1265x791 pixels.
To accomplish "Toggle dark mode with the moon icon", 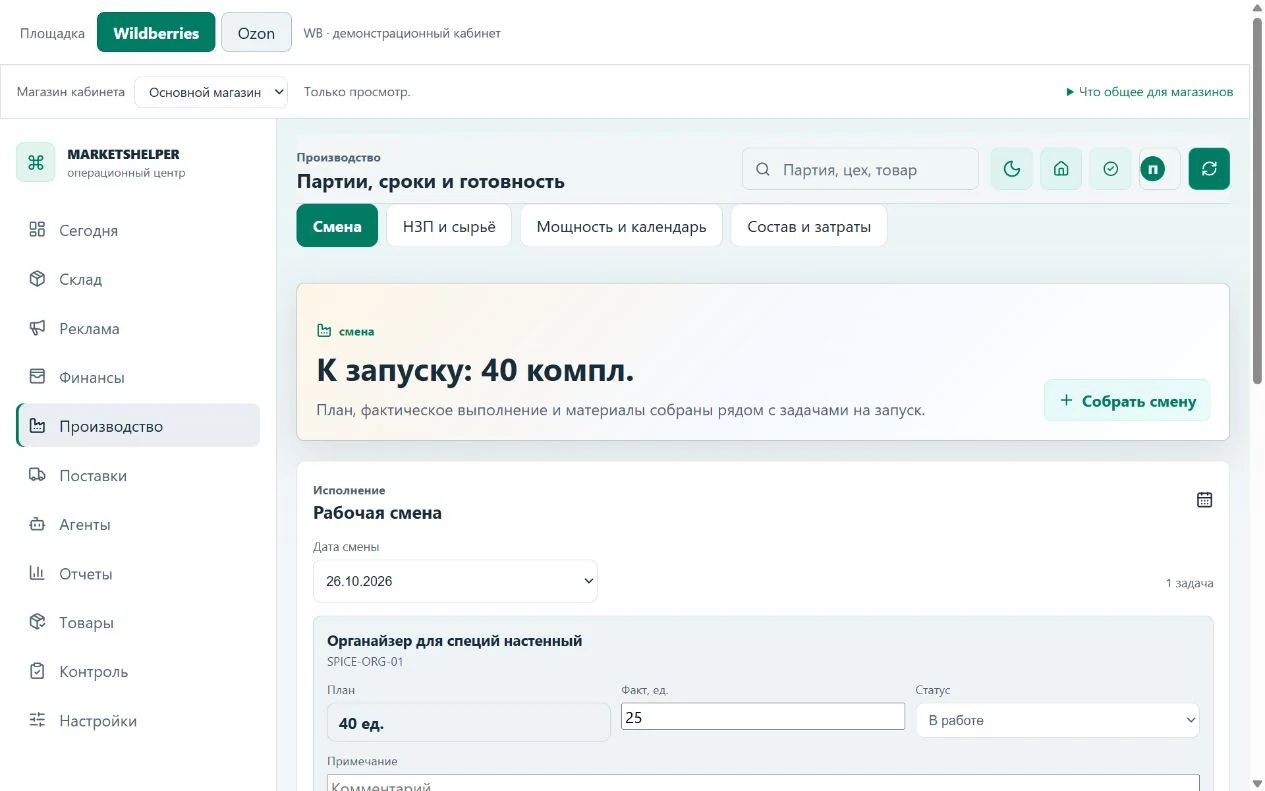I will pyautogui.click(x=1011, y=169).
